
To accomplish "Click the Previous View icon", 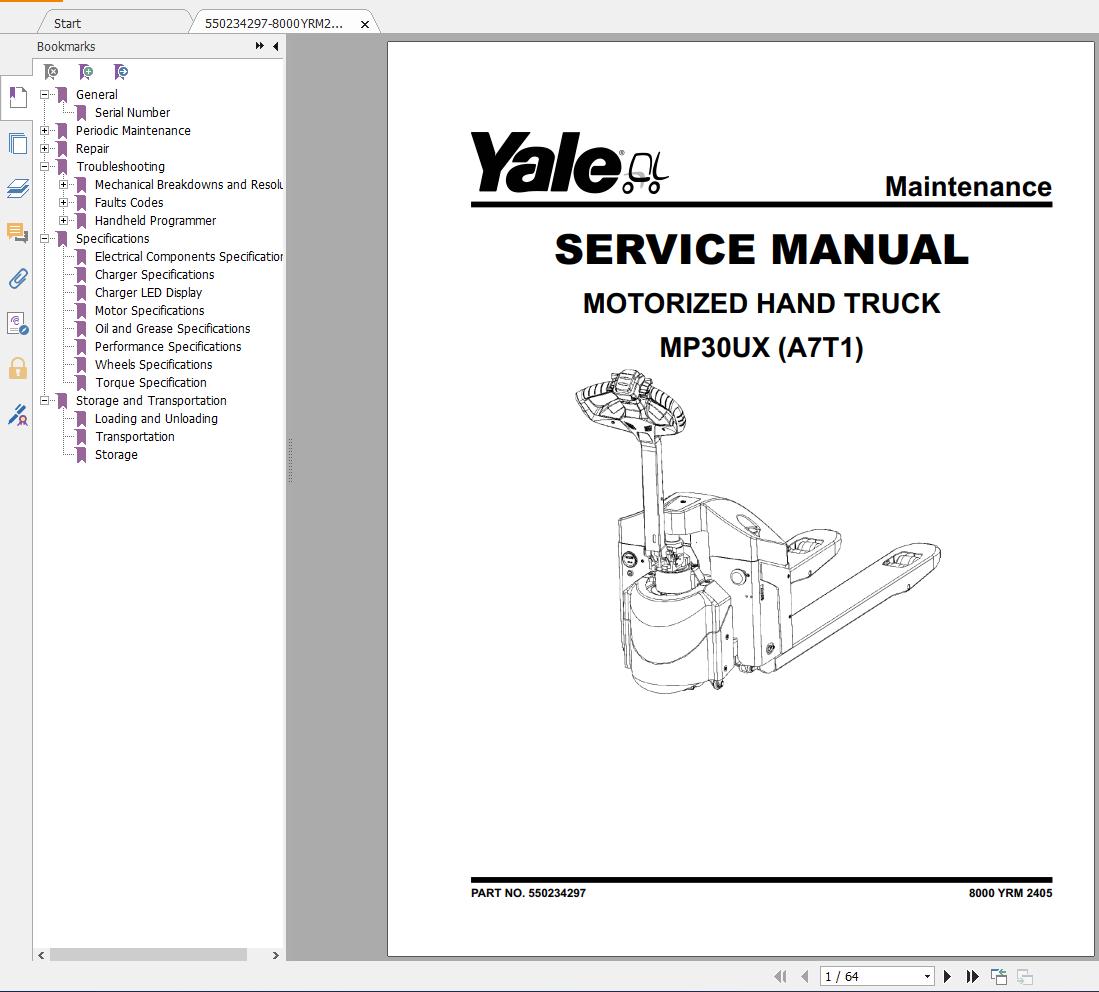I will pos(998,976).
